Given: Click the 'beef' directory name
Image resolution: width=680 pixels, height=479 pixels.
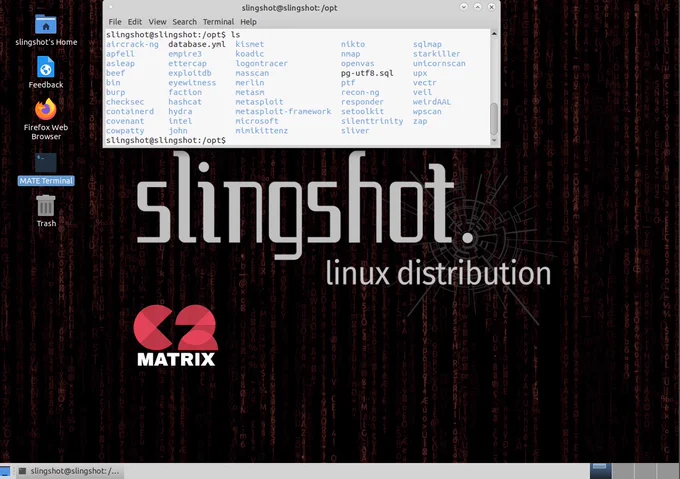Looking at the screenshot, I should click(x=115, y=73).
